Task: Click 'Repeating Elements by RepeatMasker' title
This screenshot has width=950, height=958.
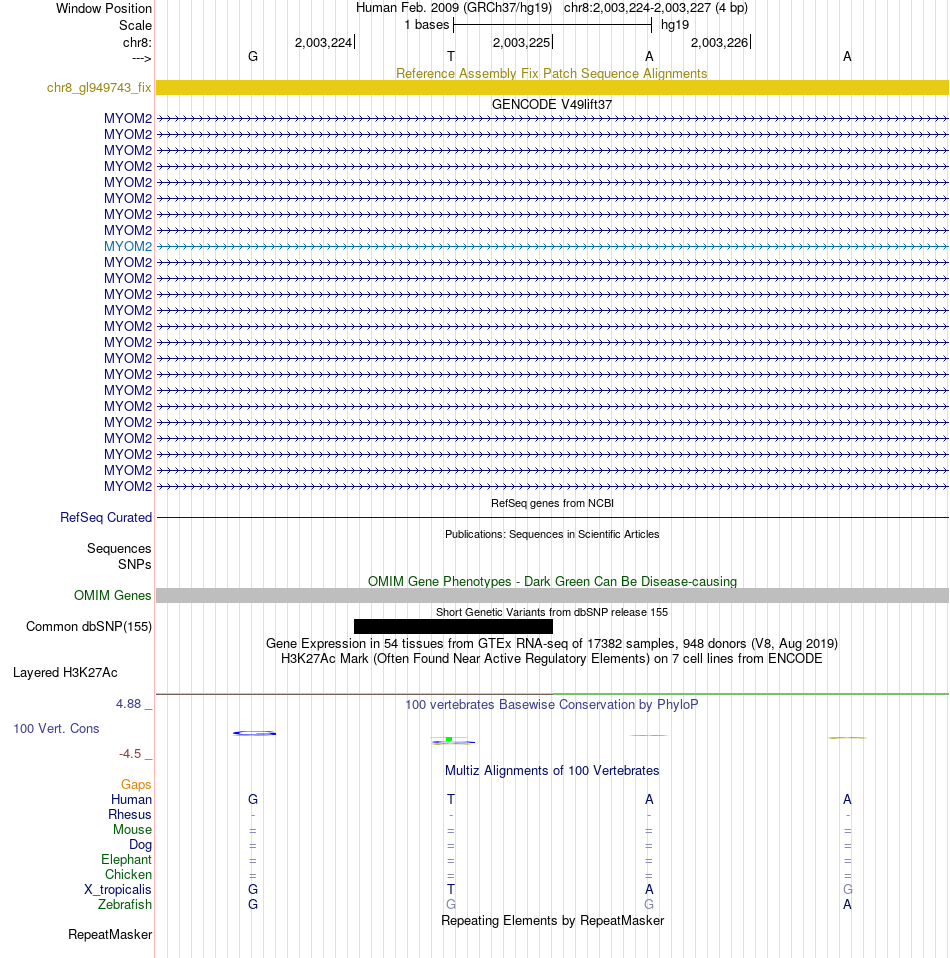Action: [552, 920]
